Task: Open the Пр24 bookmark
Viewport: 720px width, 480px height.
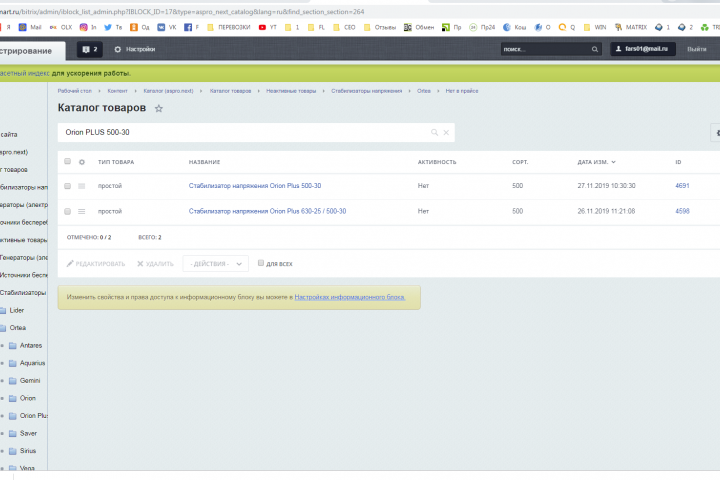Action: 482,28
